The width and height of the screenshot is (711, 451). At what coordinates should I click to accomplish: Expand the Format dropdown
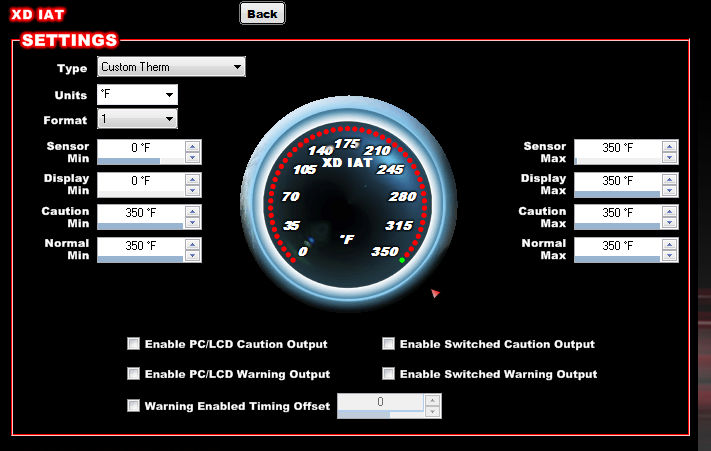pos(137,120)
